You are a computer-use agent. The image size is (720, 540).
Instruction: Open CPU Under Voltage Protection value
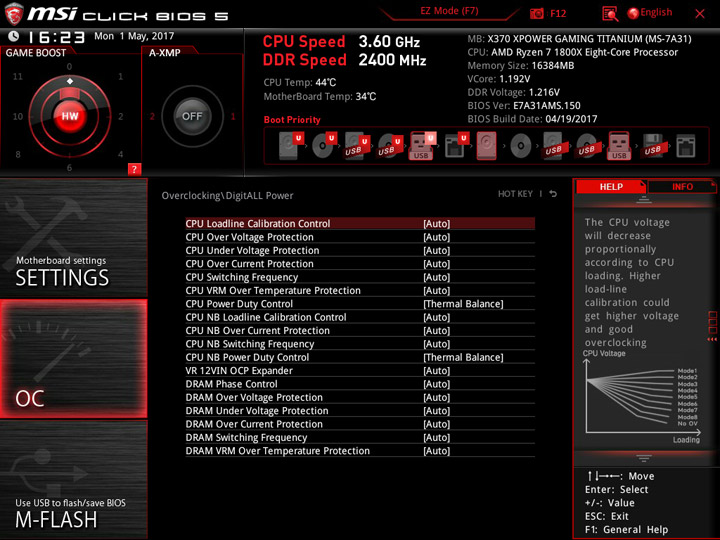(x=437, y=250)
